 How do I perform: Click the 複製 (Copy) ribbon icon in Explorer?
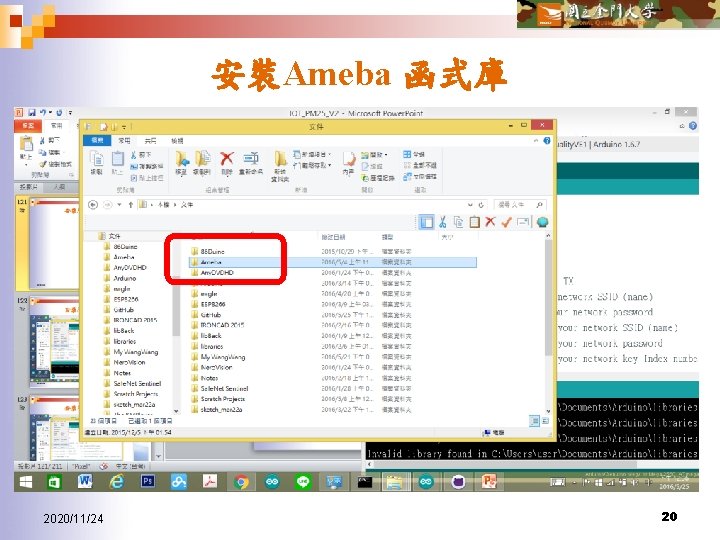pyautogui.click(x=97, y=163)
